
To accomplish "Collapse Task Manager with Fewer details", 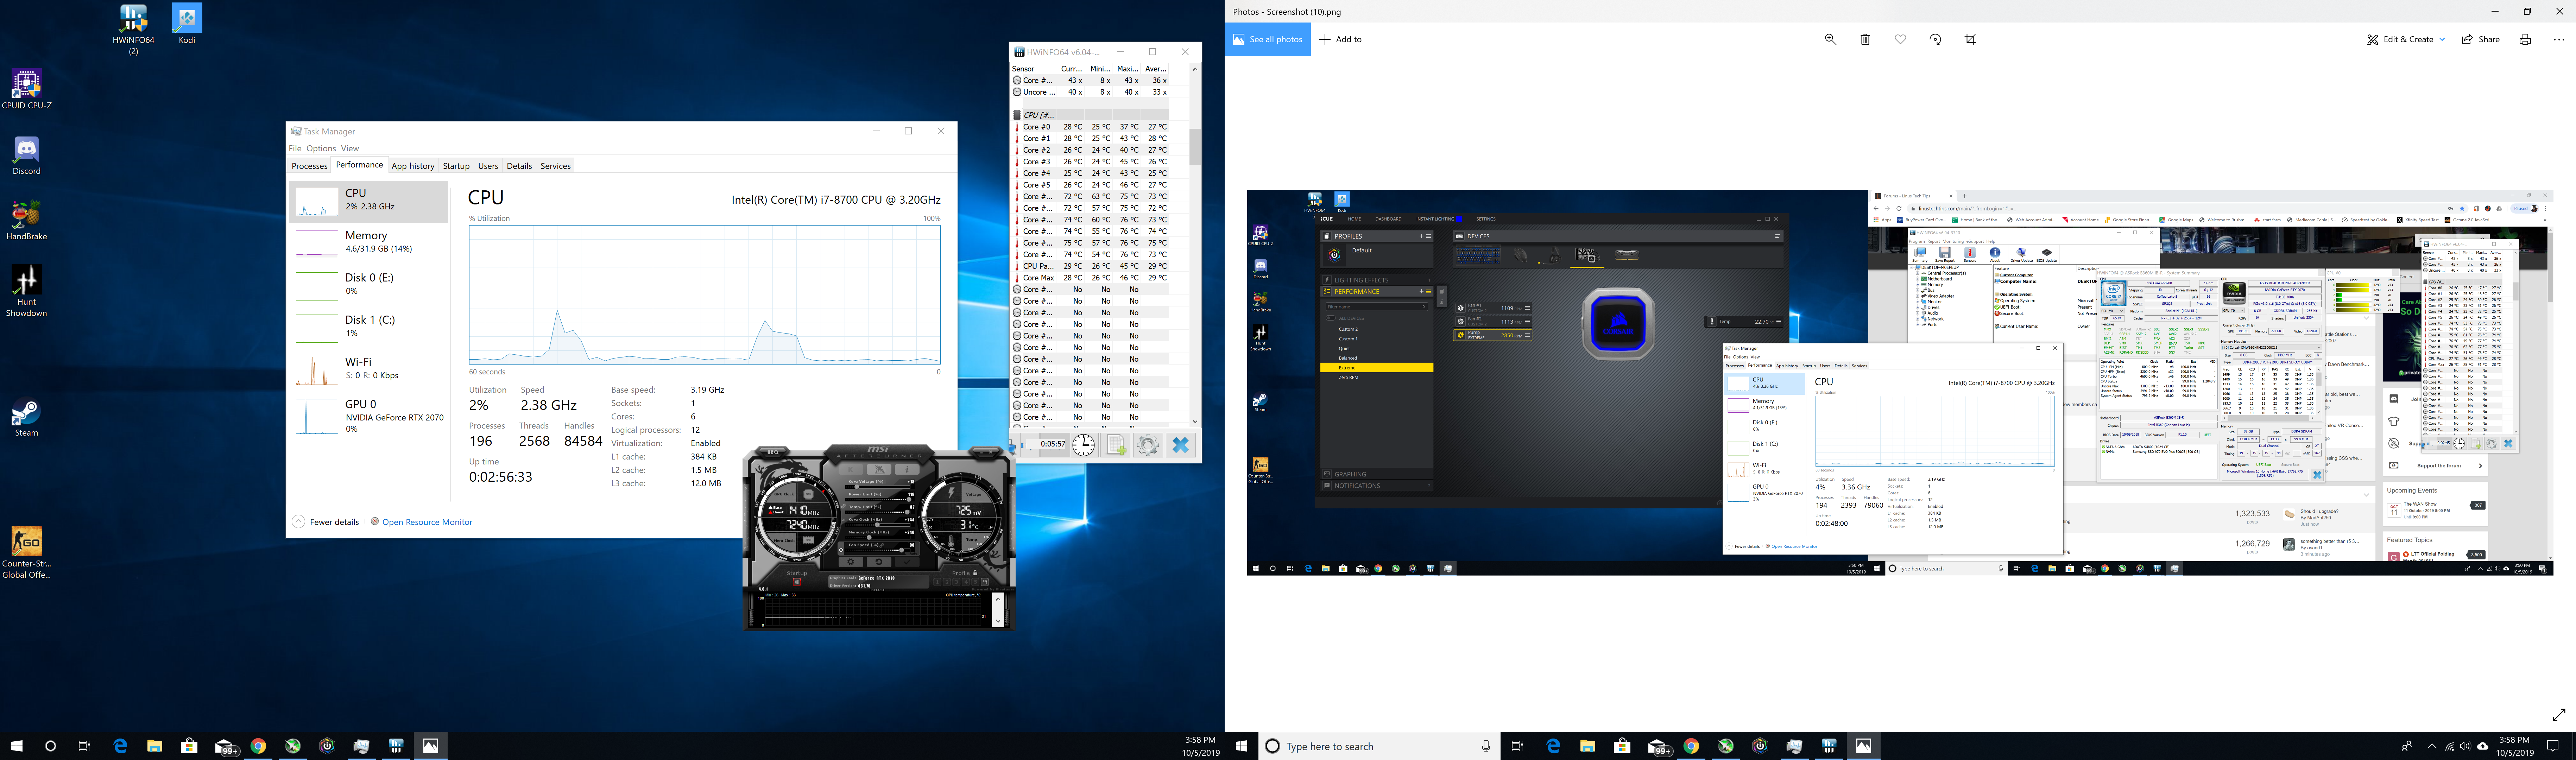I will 326,522.
